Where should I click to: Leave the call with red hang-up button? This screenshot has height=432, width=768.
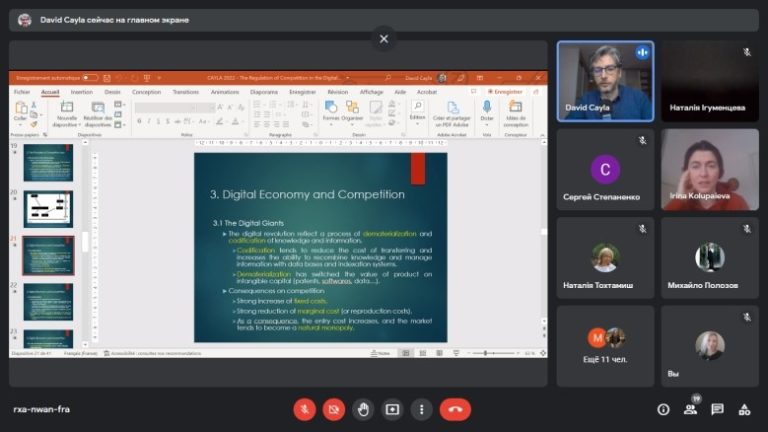(455, 409)
